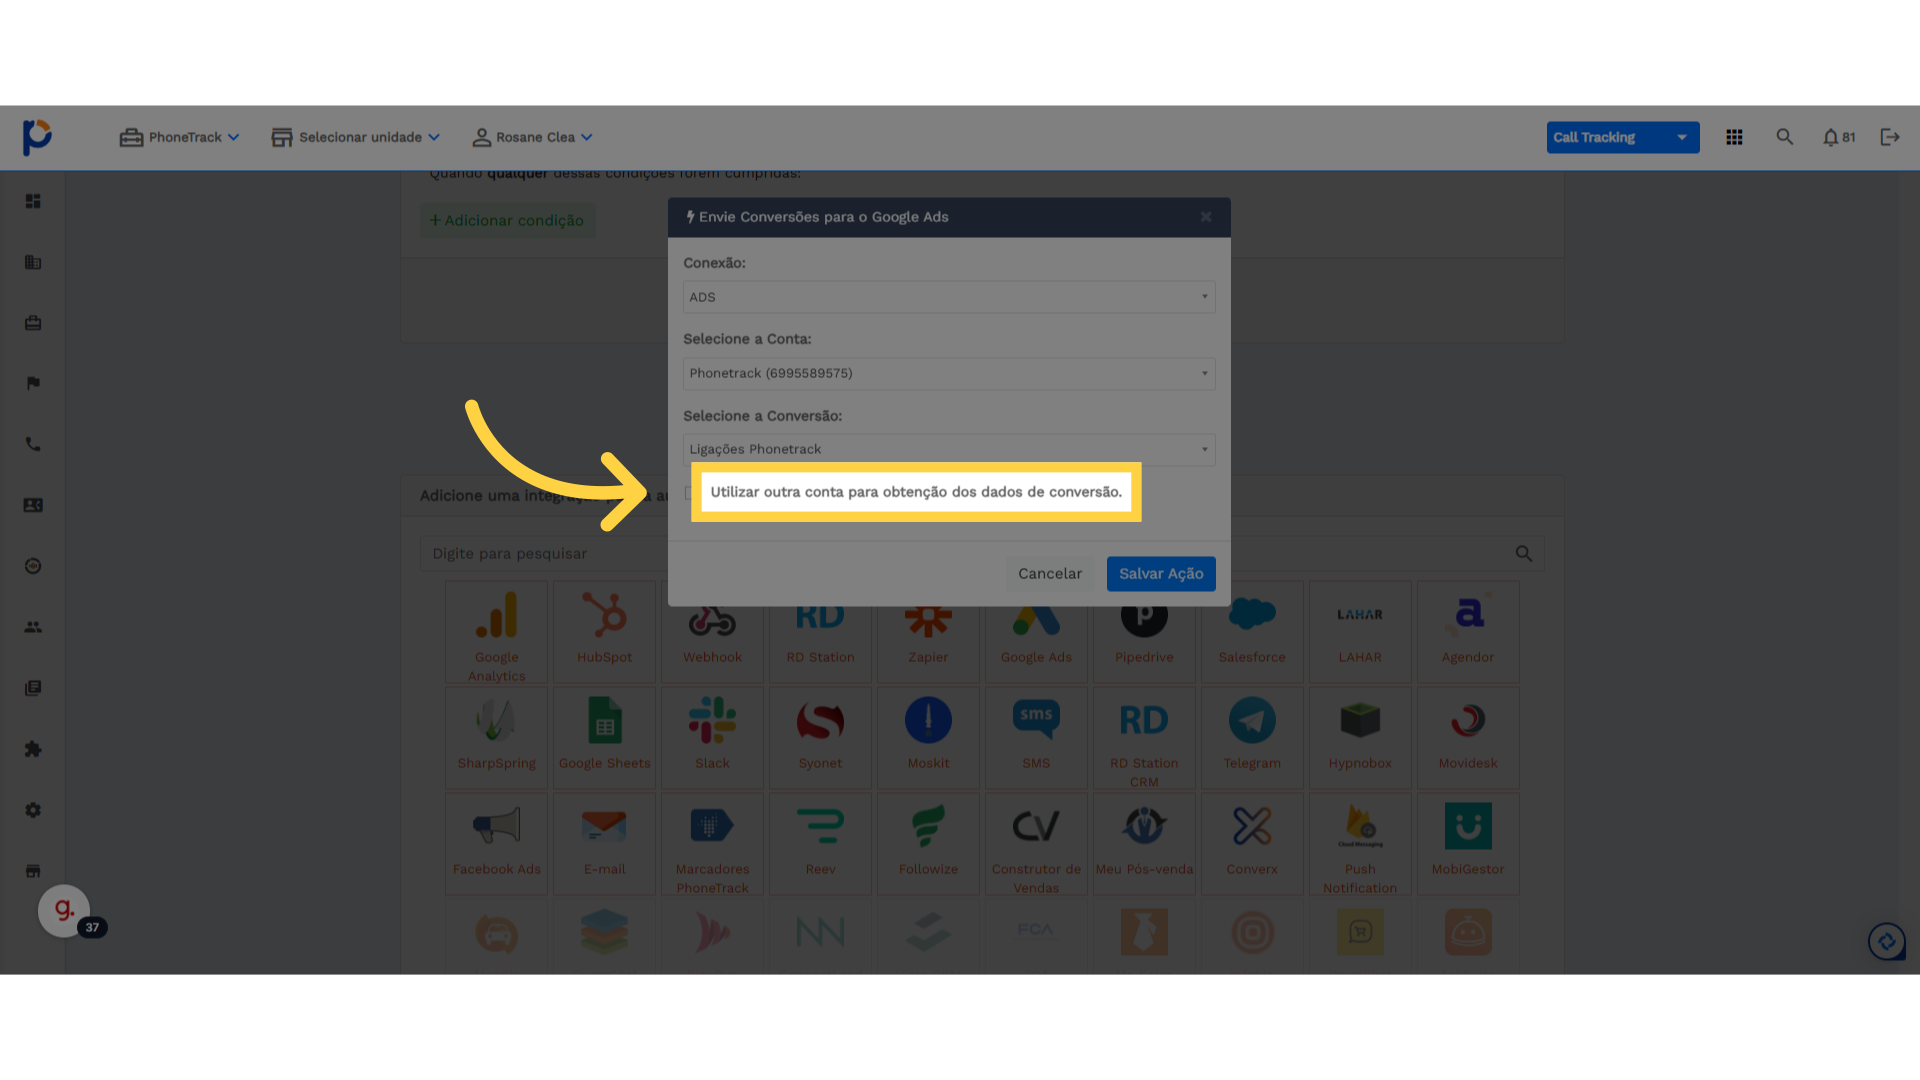Select the Moskit integration
1920x1080 pixels.
(928, 738)
